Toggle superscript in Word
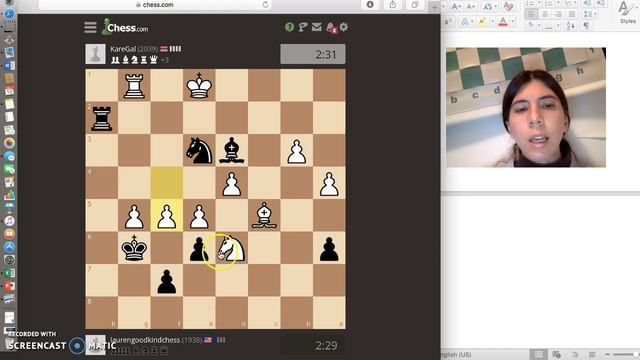This screenshot has height=360, width=640. tap(447, 22)
